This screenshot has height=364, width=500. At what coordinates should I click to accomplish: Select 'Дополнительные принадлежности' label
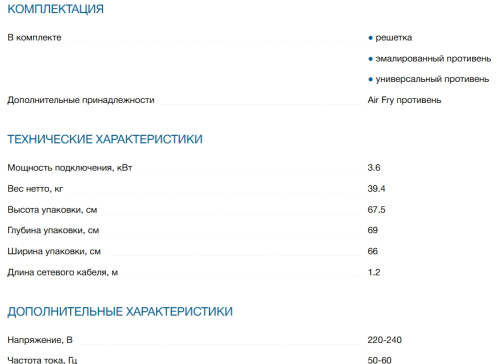(x=81, y=100)
